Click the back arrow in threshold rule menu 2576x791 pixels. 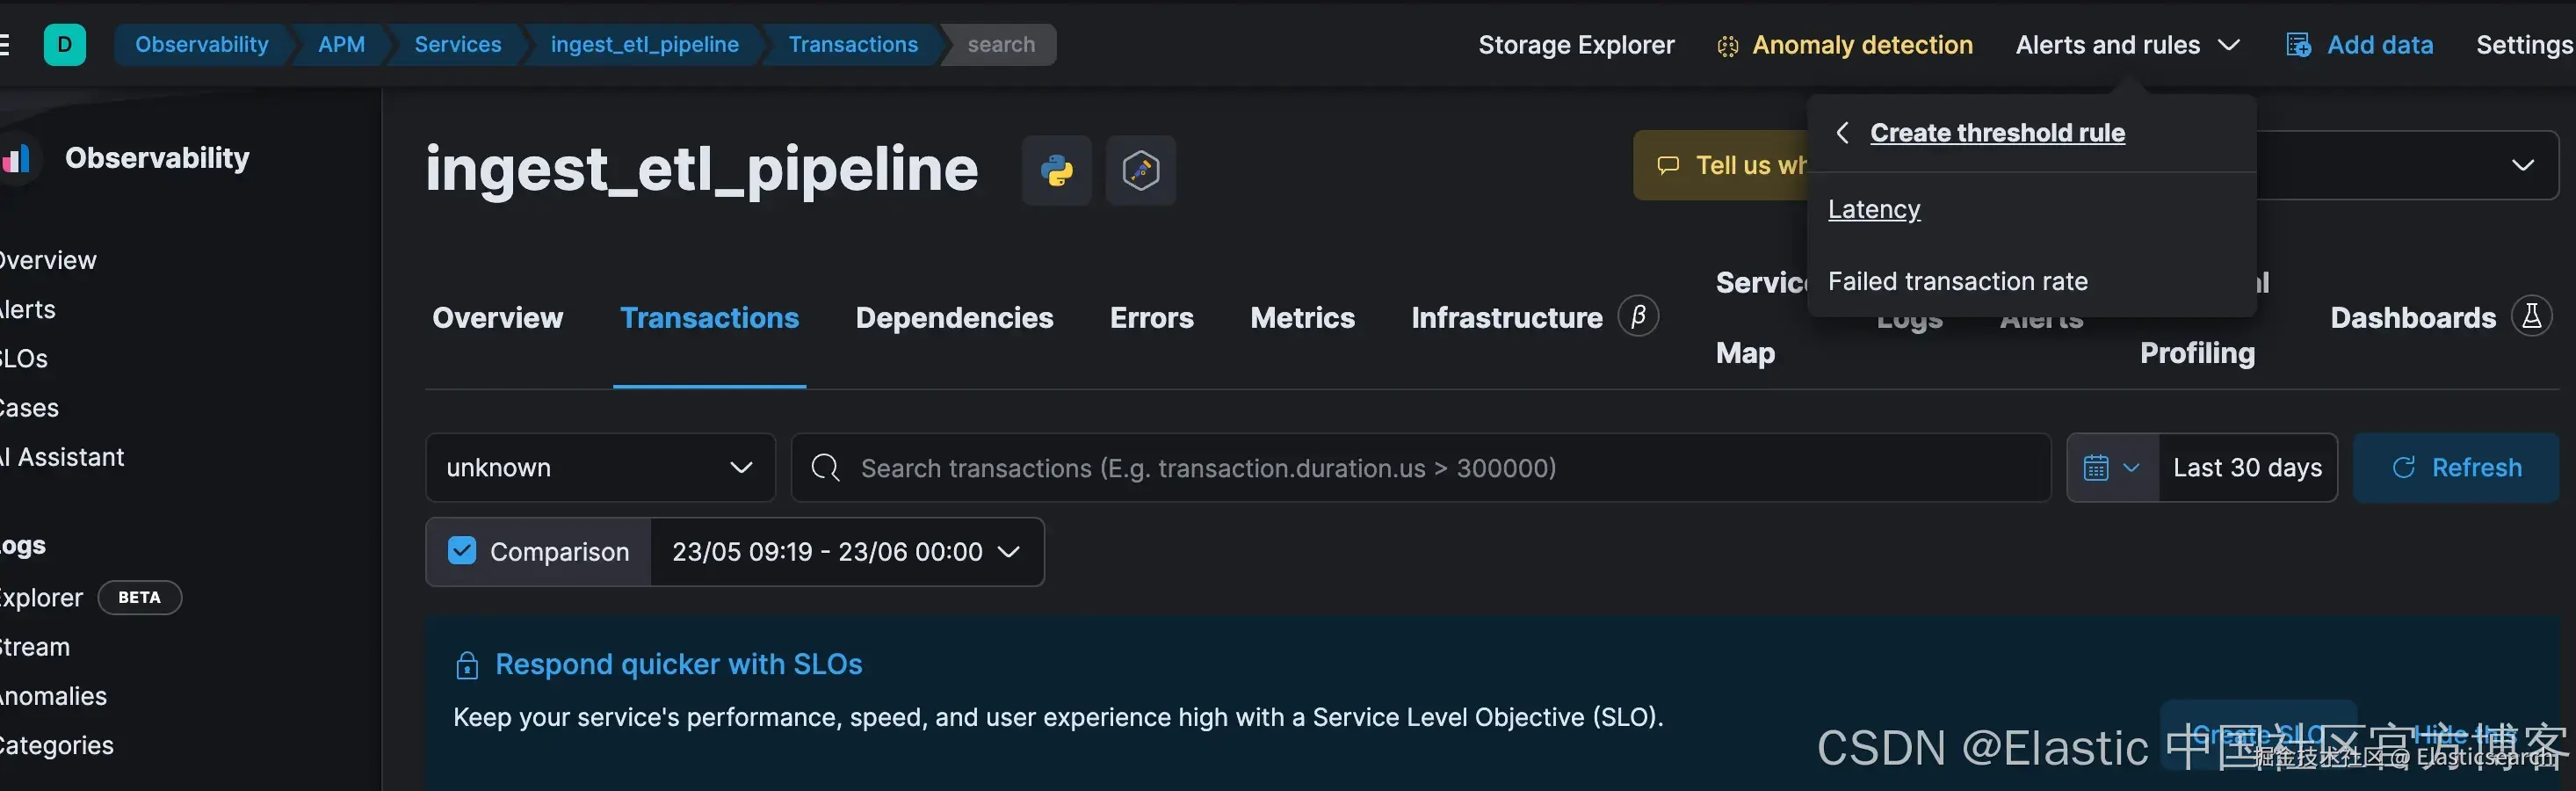1842,133
